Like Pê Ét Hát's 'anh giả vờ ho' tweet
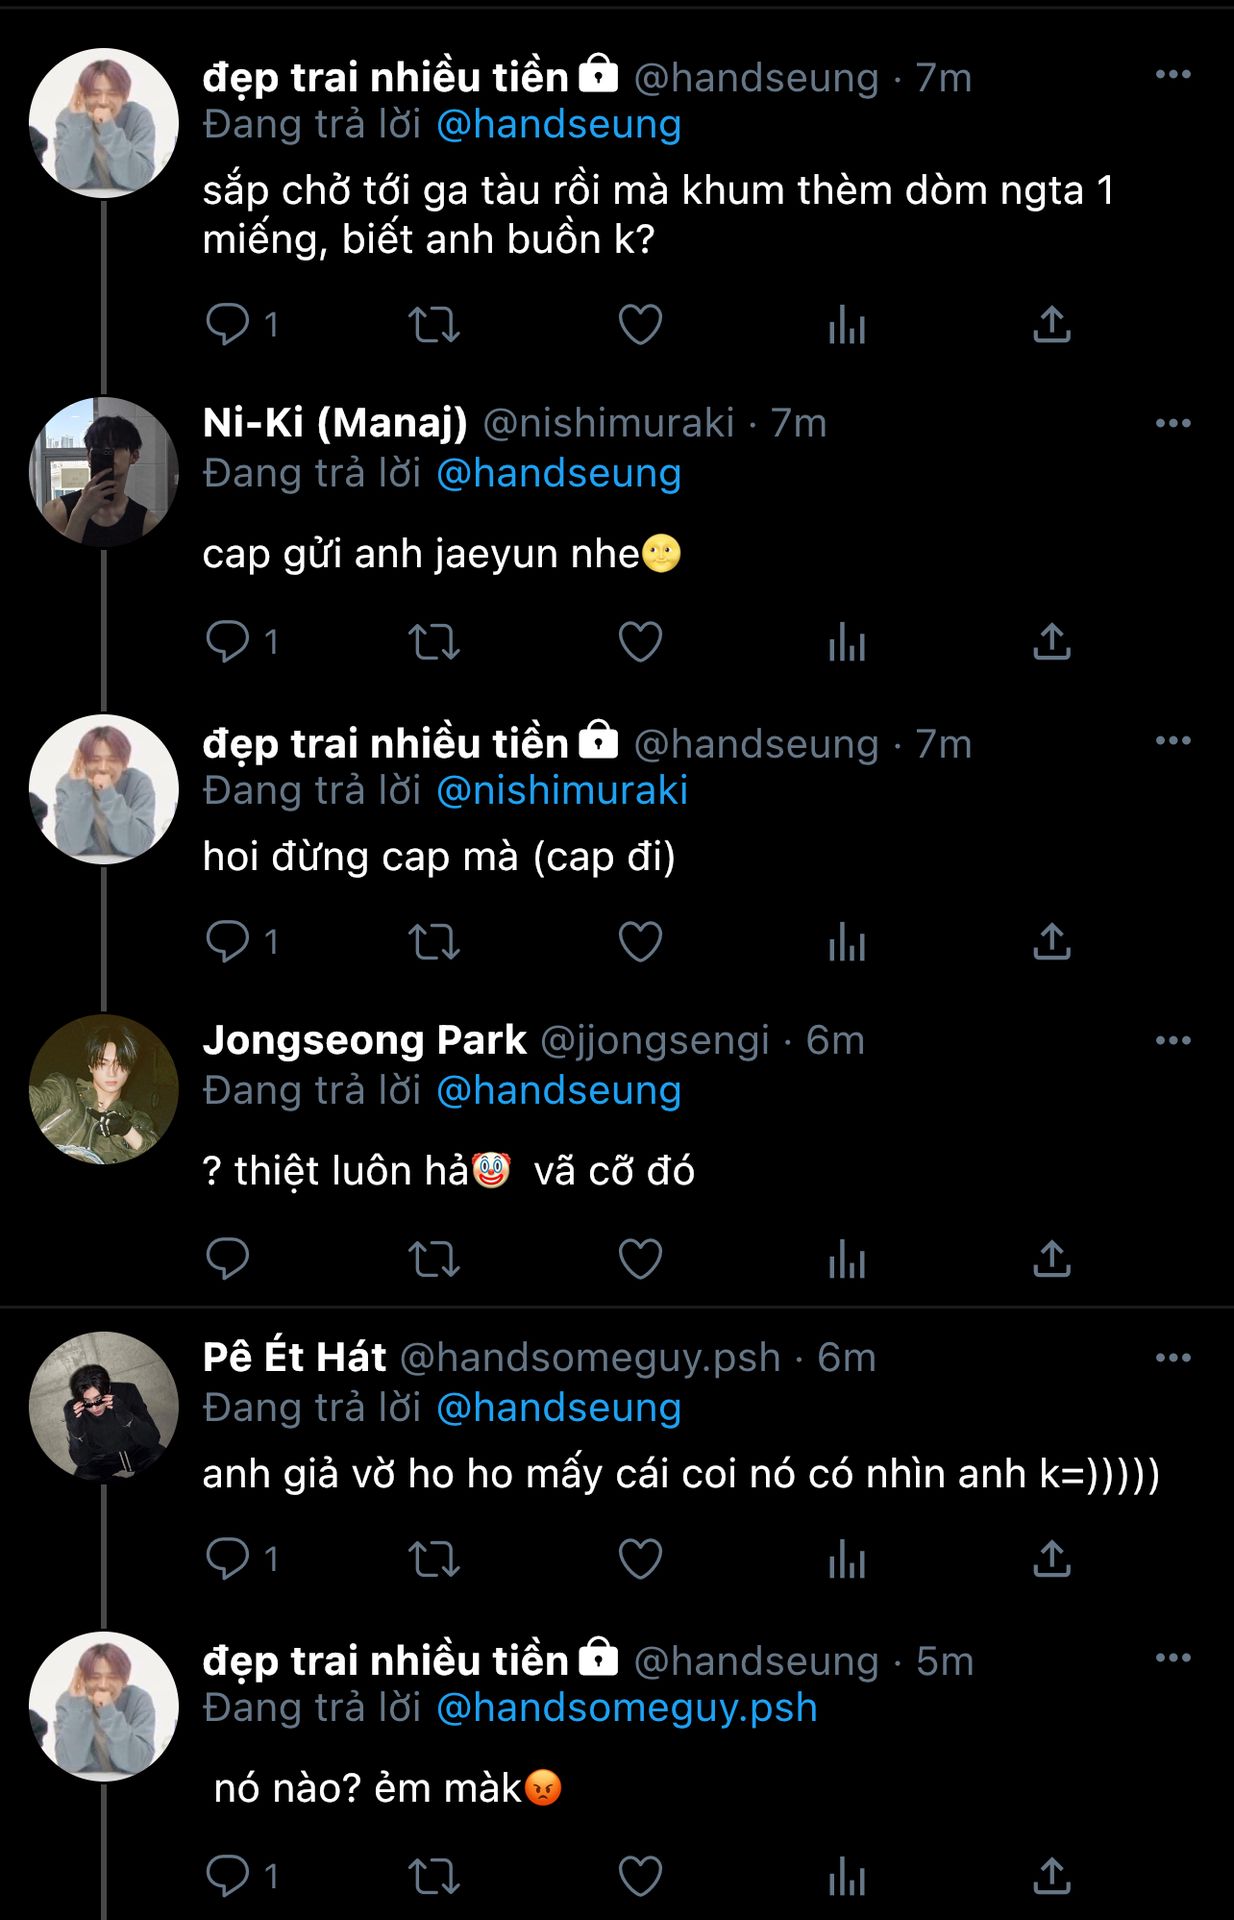Image resolution: width=1234 pixels, height=1920 pixels. coord(640,1558)
